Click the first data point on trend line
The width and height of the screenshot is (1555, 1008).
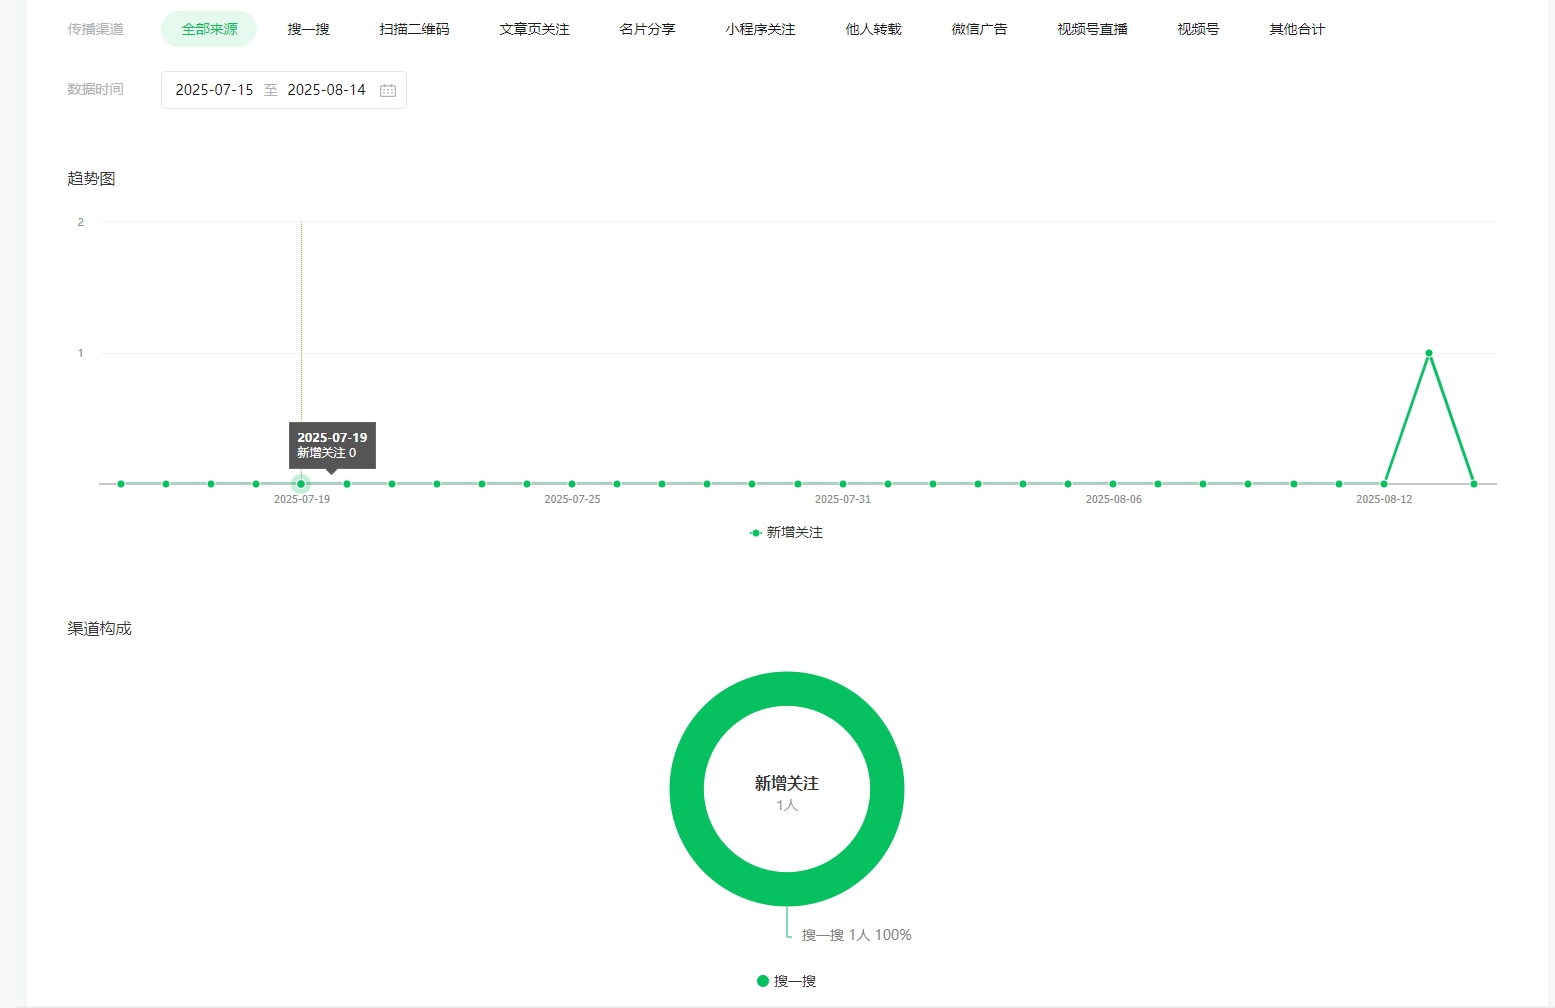[x=121, y=484]
